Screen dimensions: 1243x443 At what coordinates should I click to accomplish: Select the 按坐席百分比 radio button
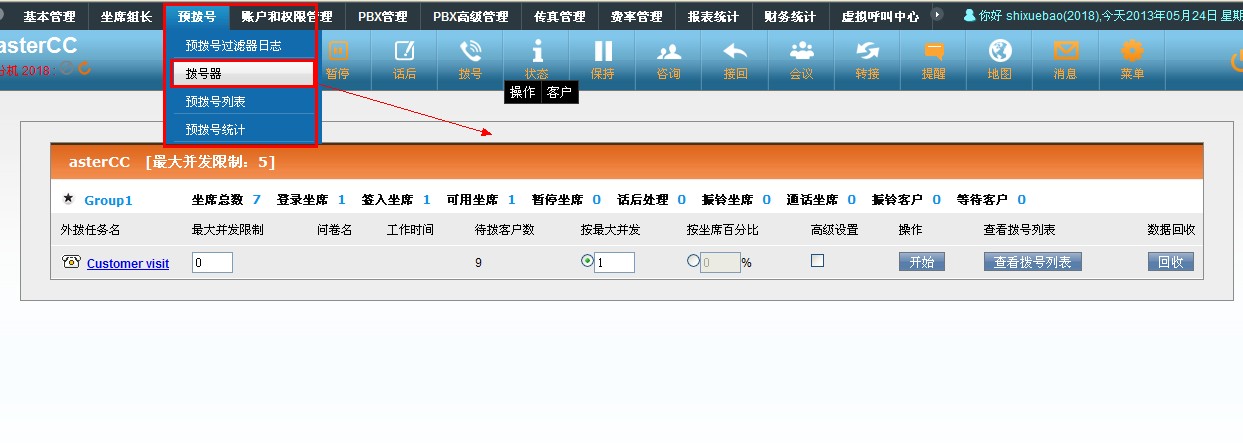tap(693, 261)
